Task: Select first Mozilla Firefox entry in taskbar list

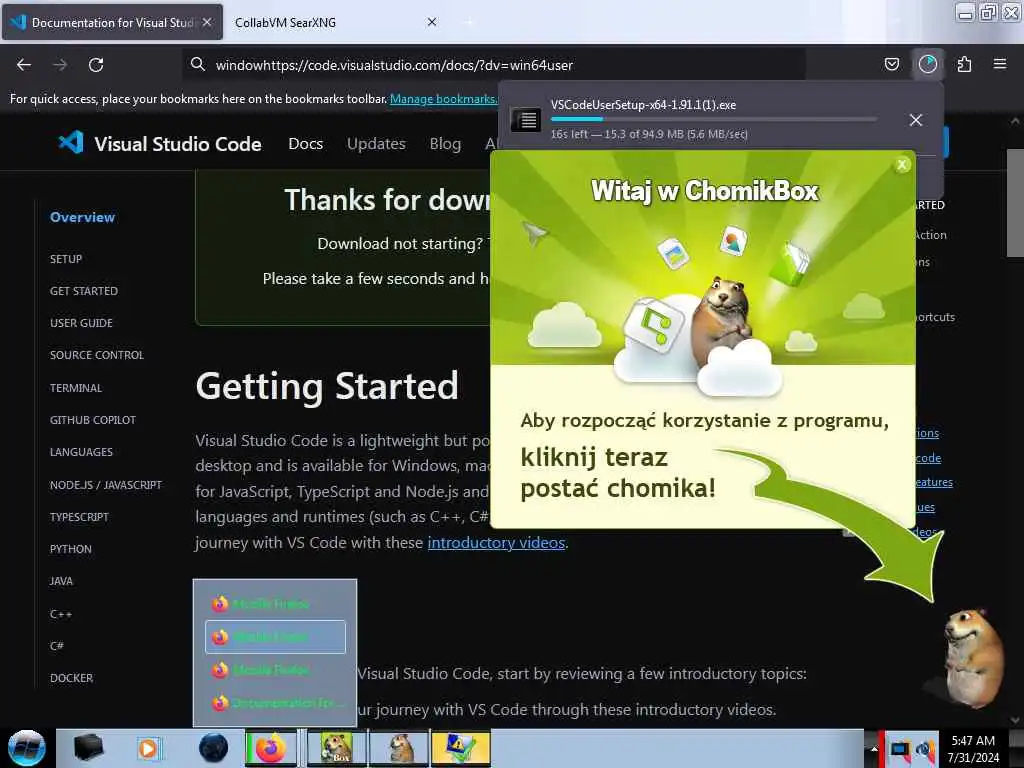Action: 275,603
